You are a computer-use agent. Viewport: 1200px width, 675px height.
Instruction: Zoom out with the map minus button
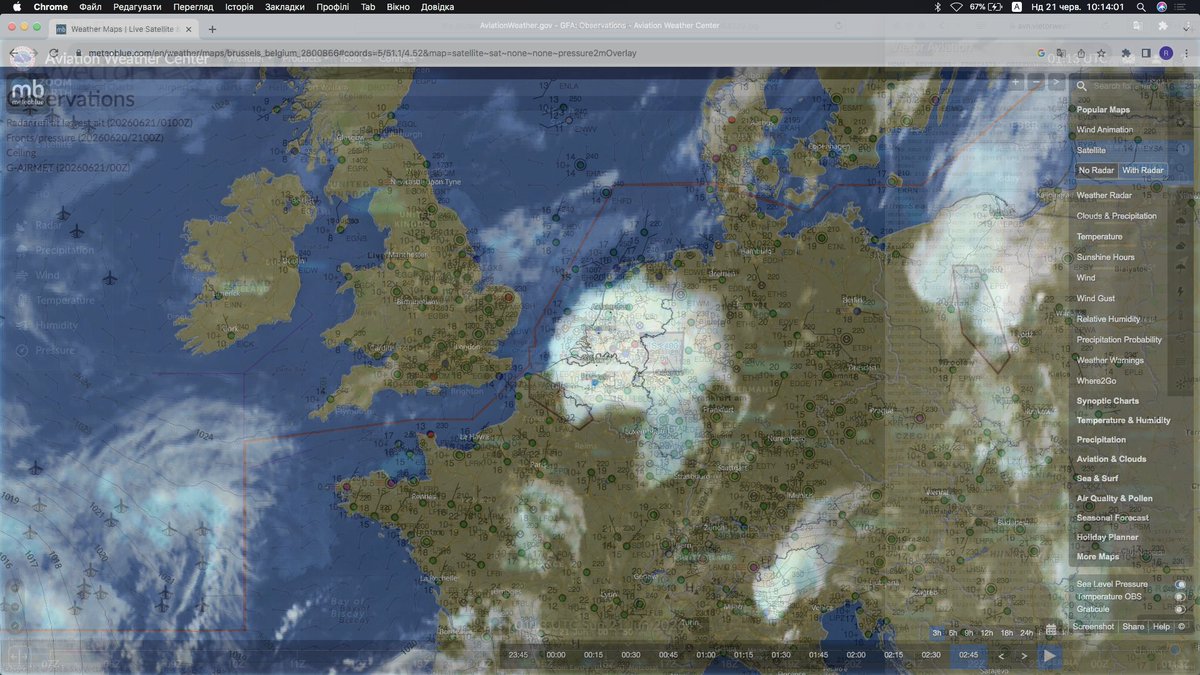[x=1037, y=82]
